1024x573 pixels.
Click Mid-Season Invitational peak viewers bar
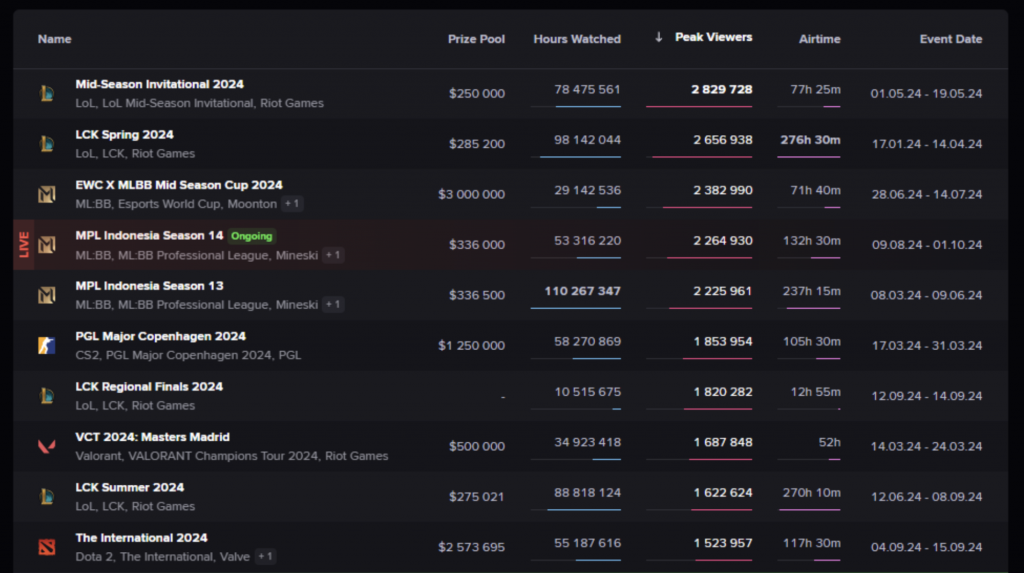[x=699, y=106]
